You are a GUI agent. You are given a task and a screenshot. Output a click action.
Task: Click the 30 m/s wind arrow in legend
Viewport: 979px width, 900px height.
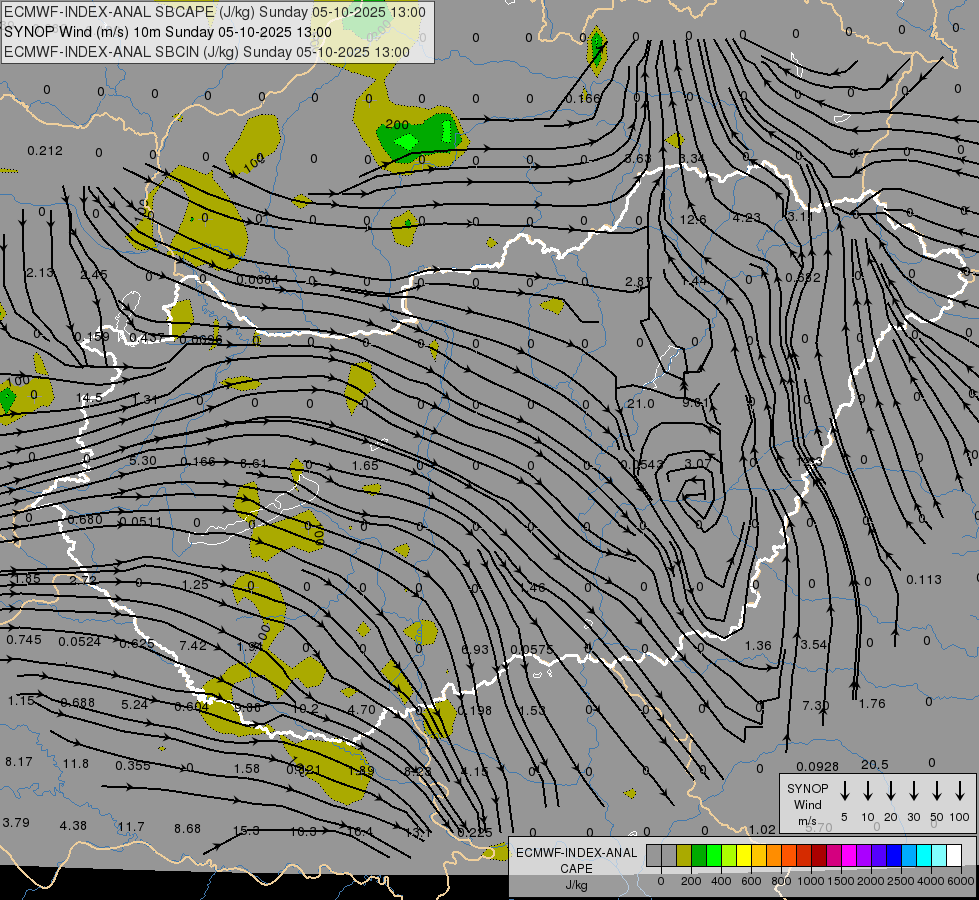click(x=914, y=791)
